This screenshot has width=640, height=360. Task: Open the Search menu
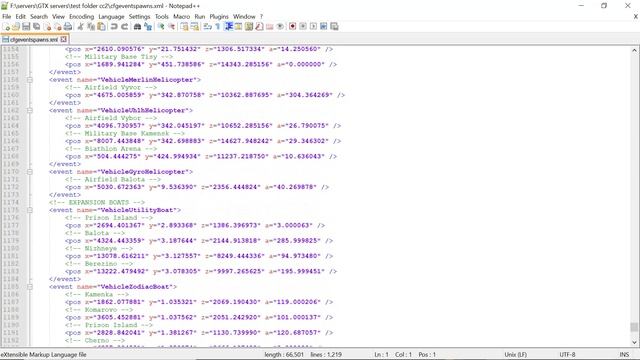point(39,17)
